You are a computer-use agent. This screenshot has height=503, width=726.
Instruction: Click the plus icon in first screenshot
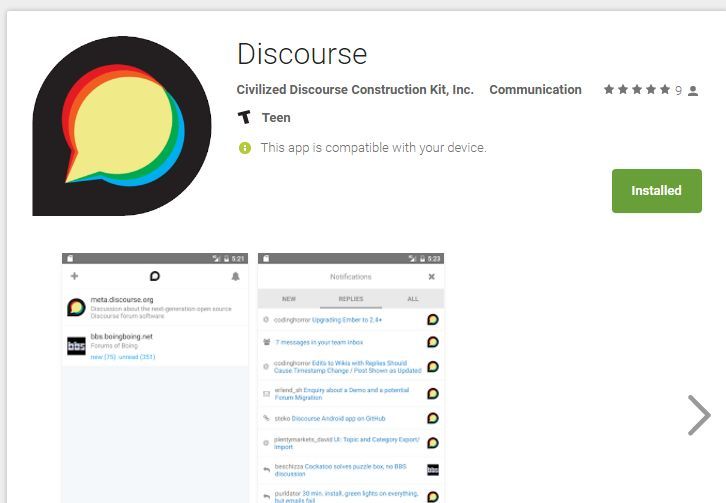[x=74, y=276]
